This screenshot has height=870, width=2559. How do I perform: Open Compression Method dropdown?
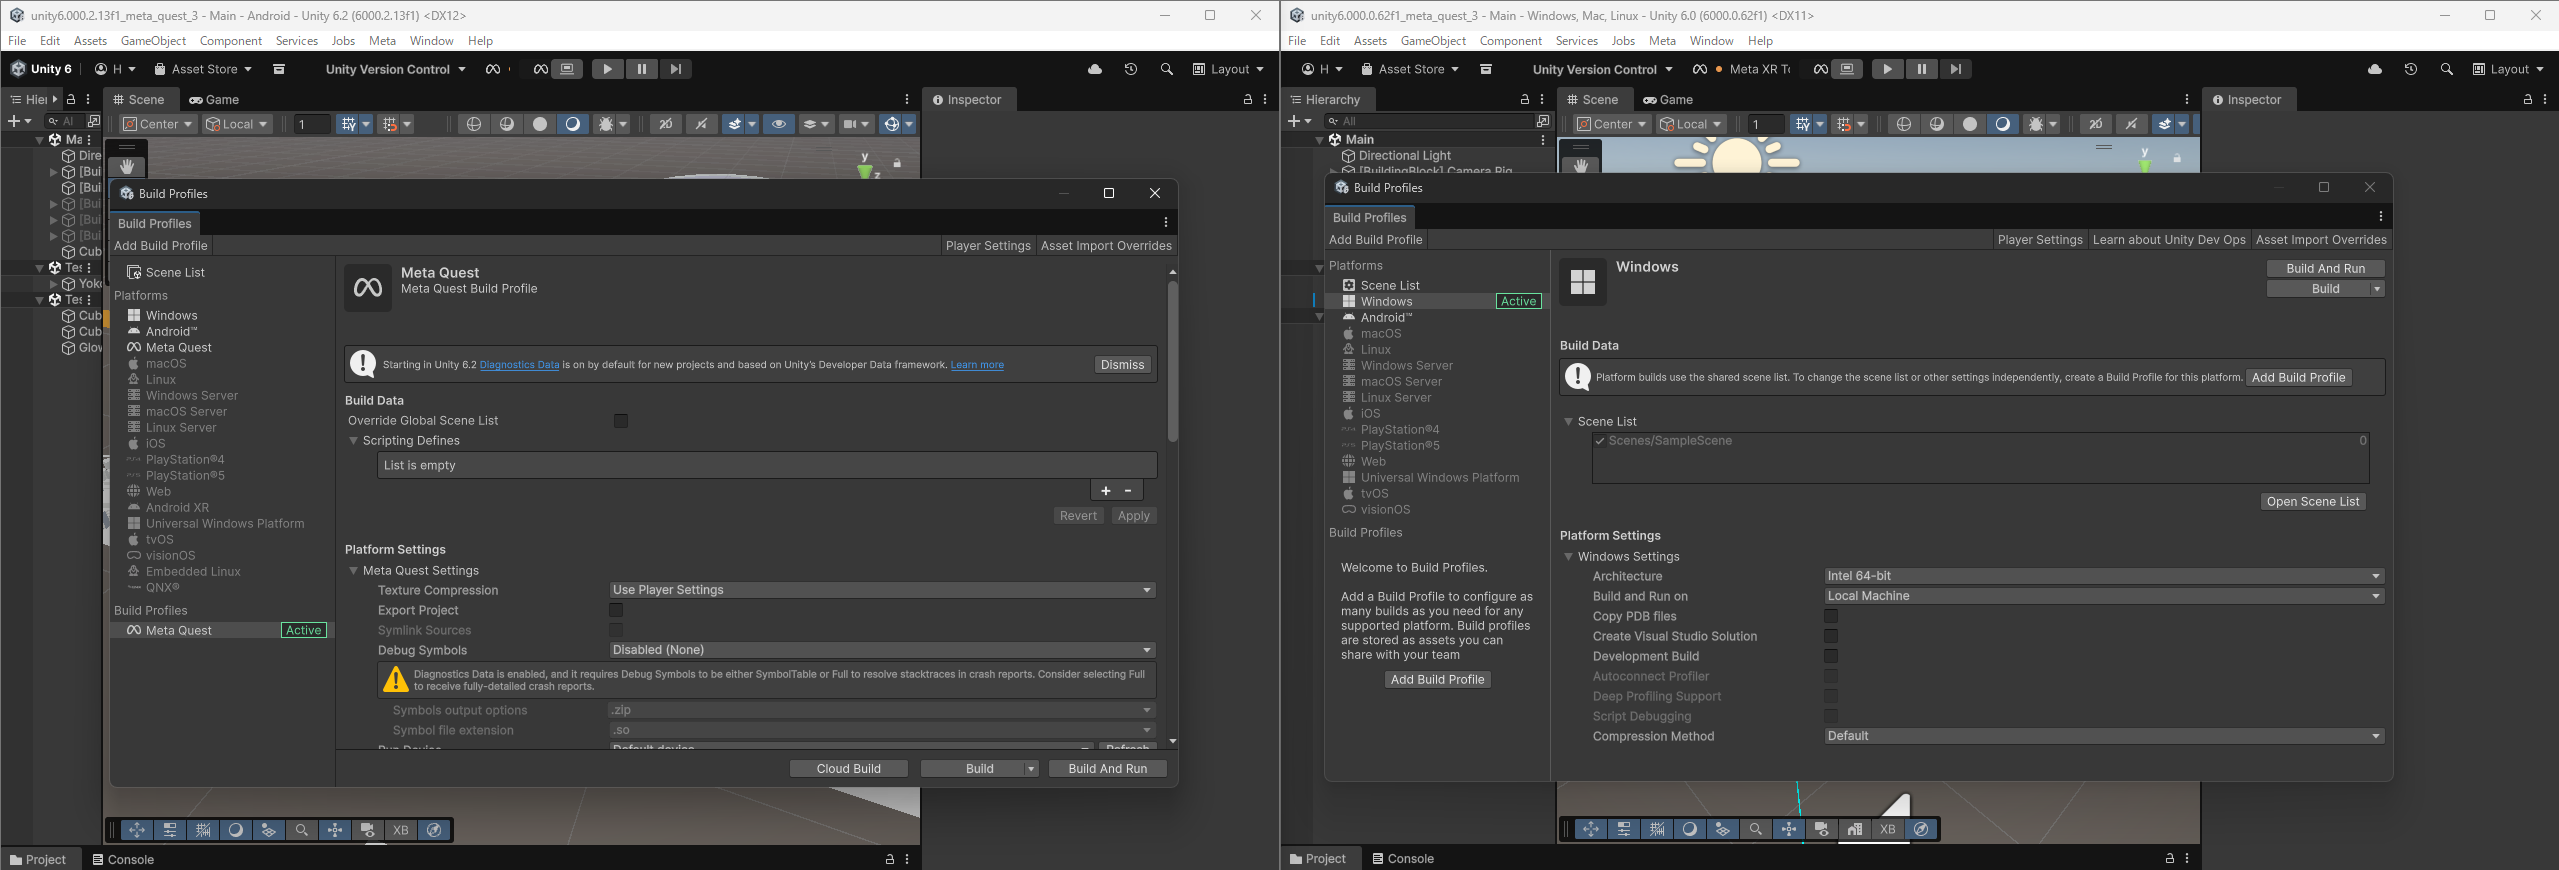(2104, 736)
